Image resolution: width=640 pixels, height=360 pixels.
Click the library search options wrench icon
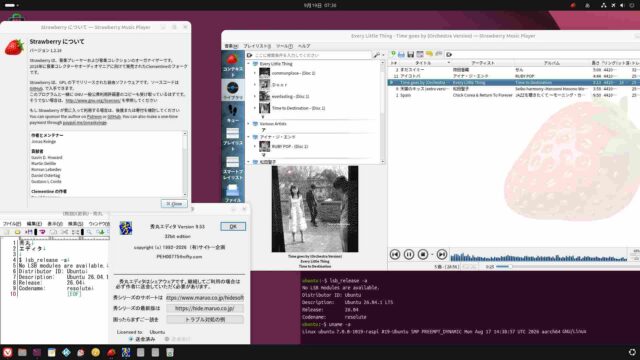(x=378, y=55)
